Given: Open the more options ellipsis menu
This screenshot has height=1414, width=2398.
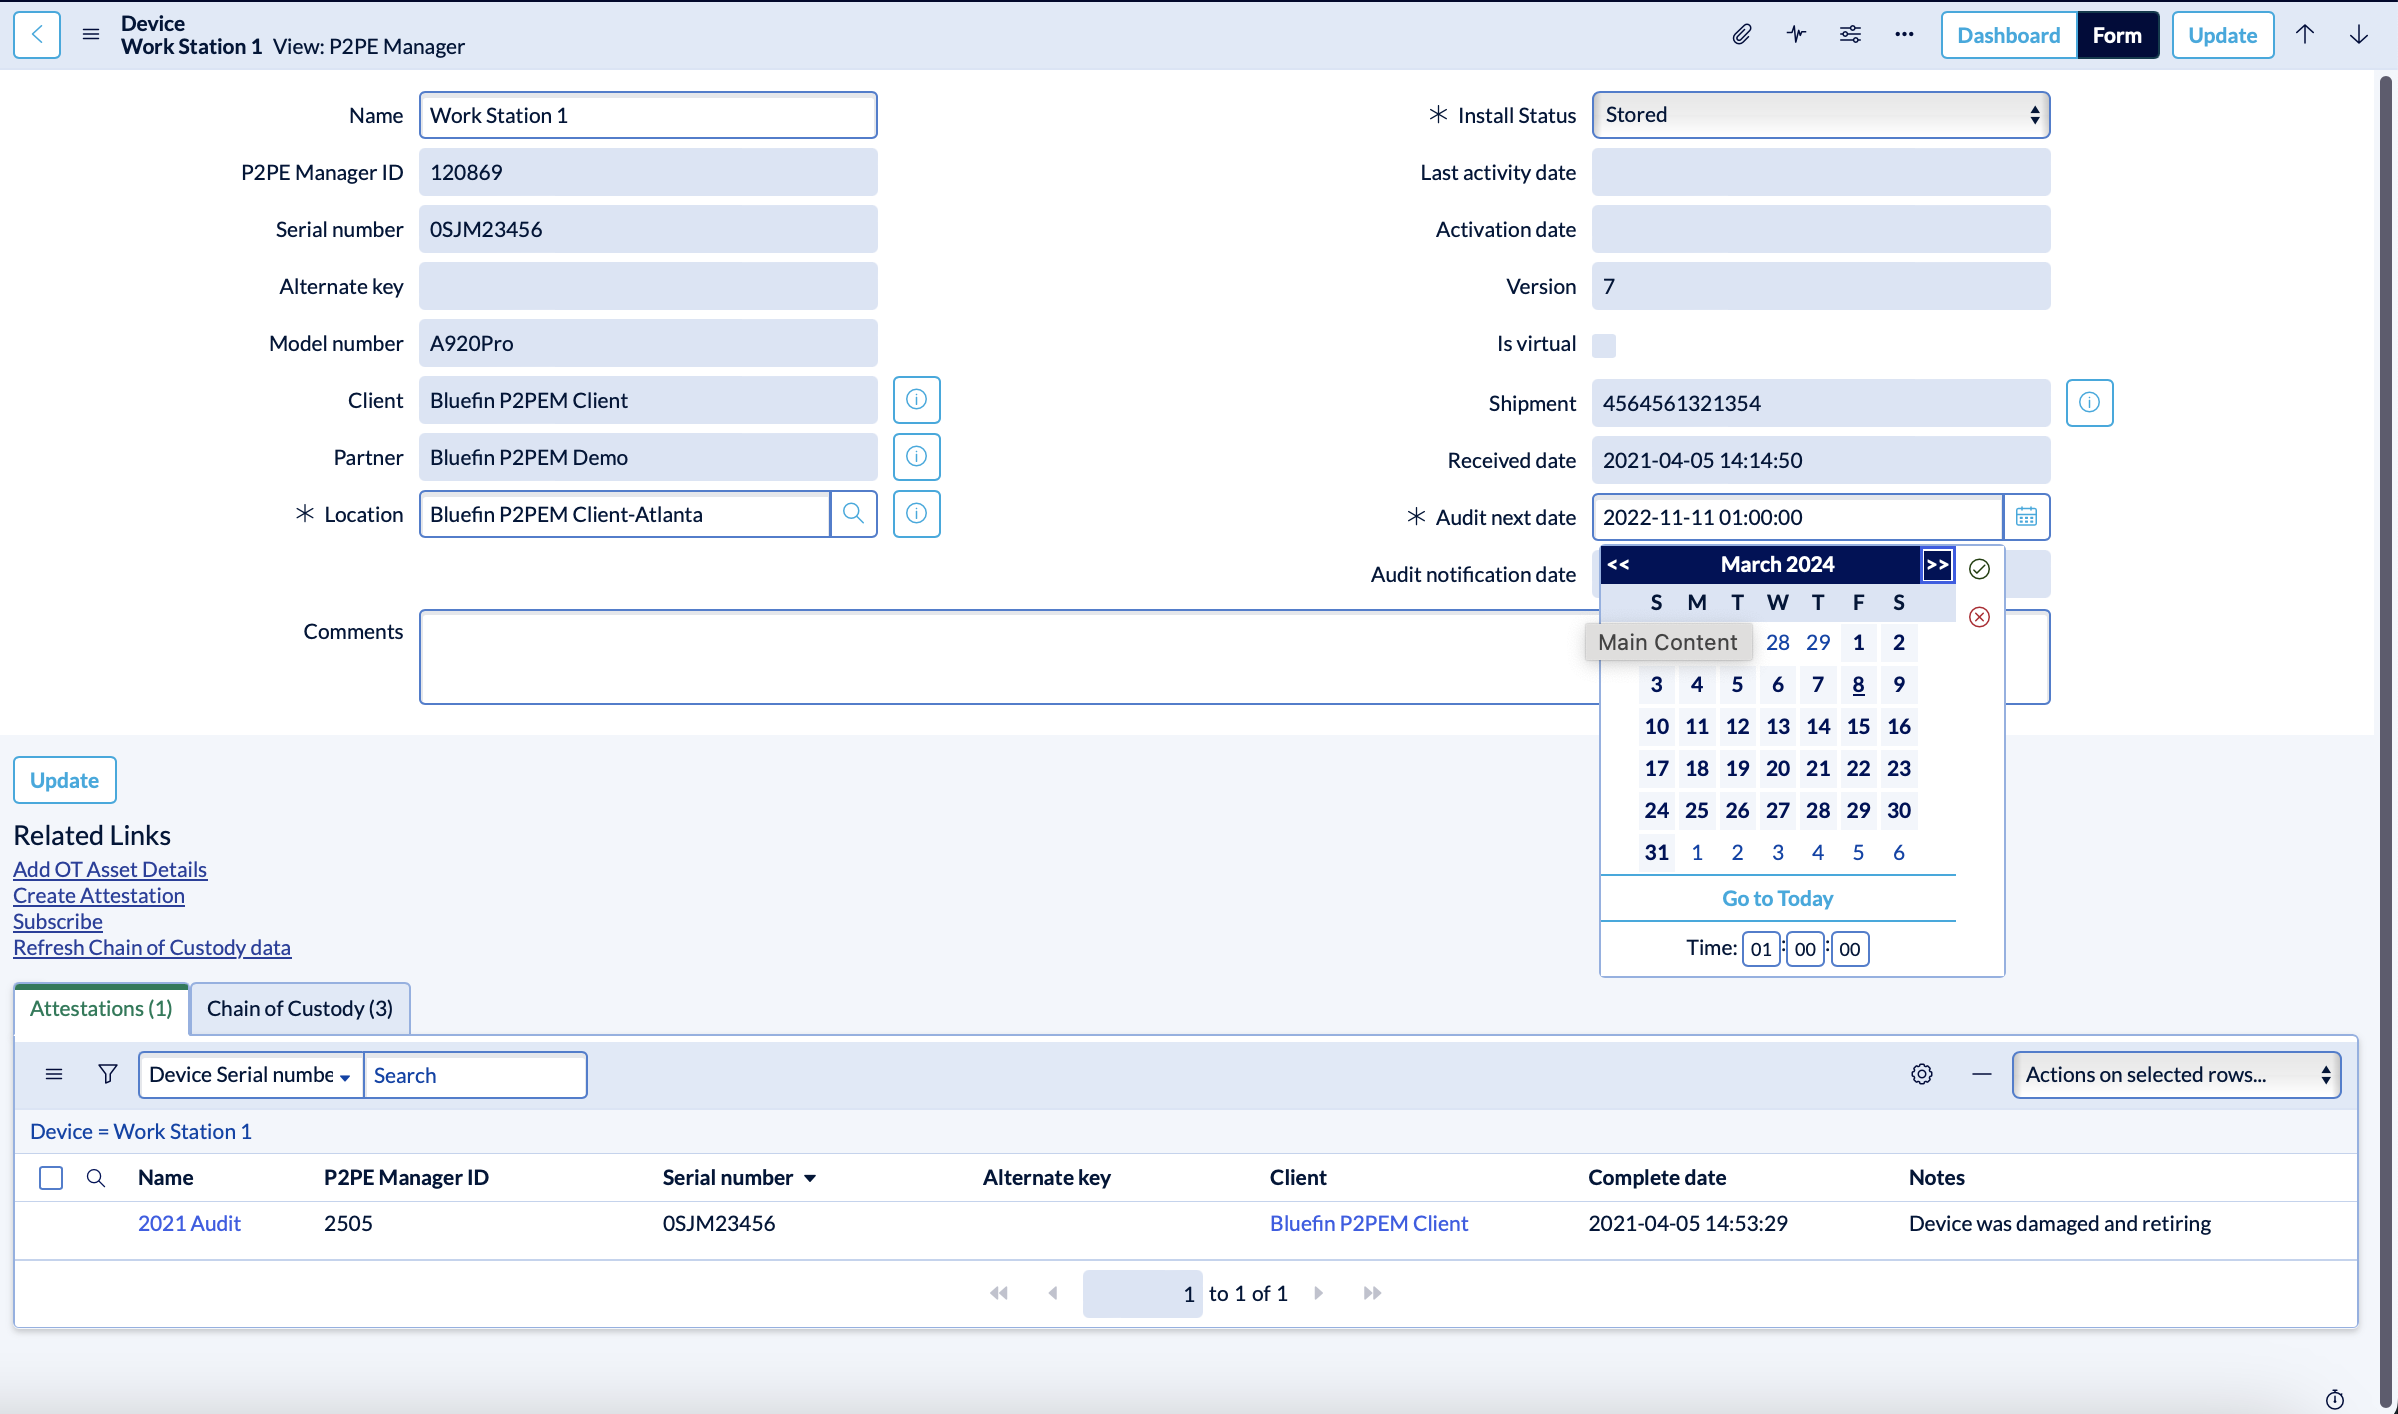Looking at the screenshot, I should tap(1903, 34).
